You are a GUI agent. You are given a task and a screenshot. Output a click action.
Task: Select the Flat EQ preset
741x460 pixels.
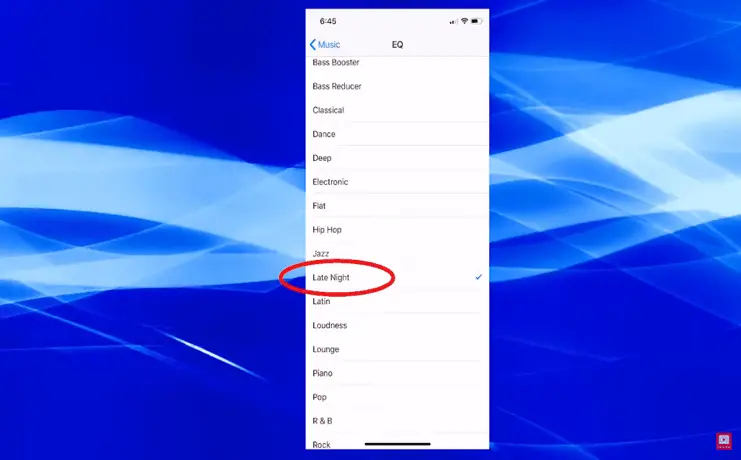[x=397, y=206]
